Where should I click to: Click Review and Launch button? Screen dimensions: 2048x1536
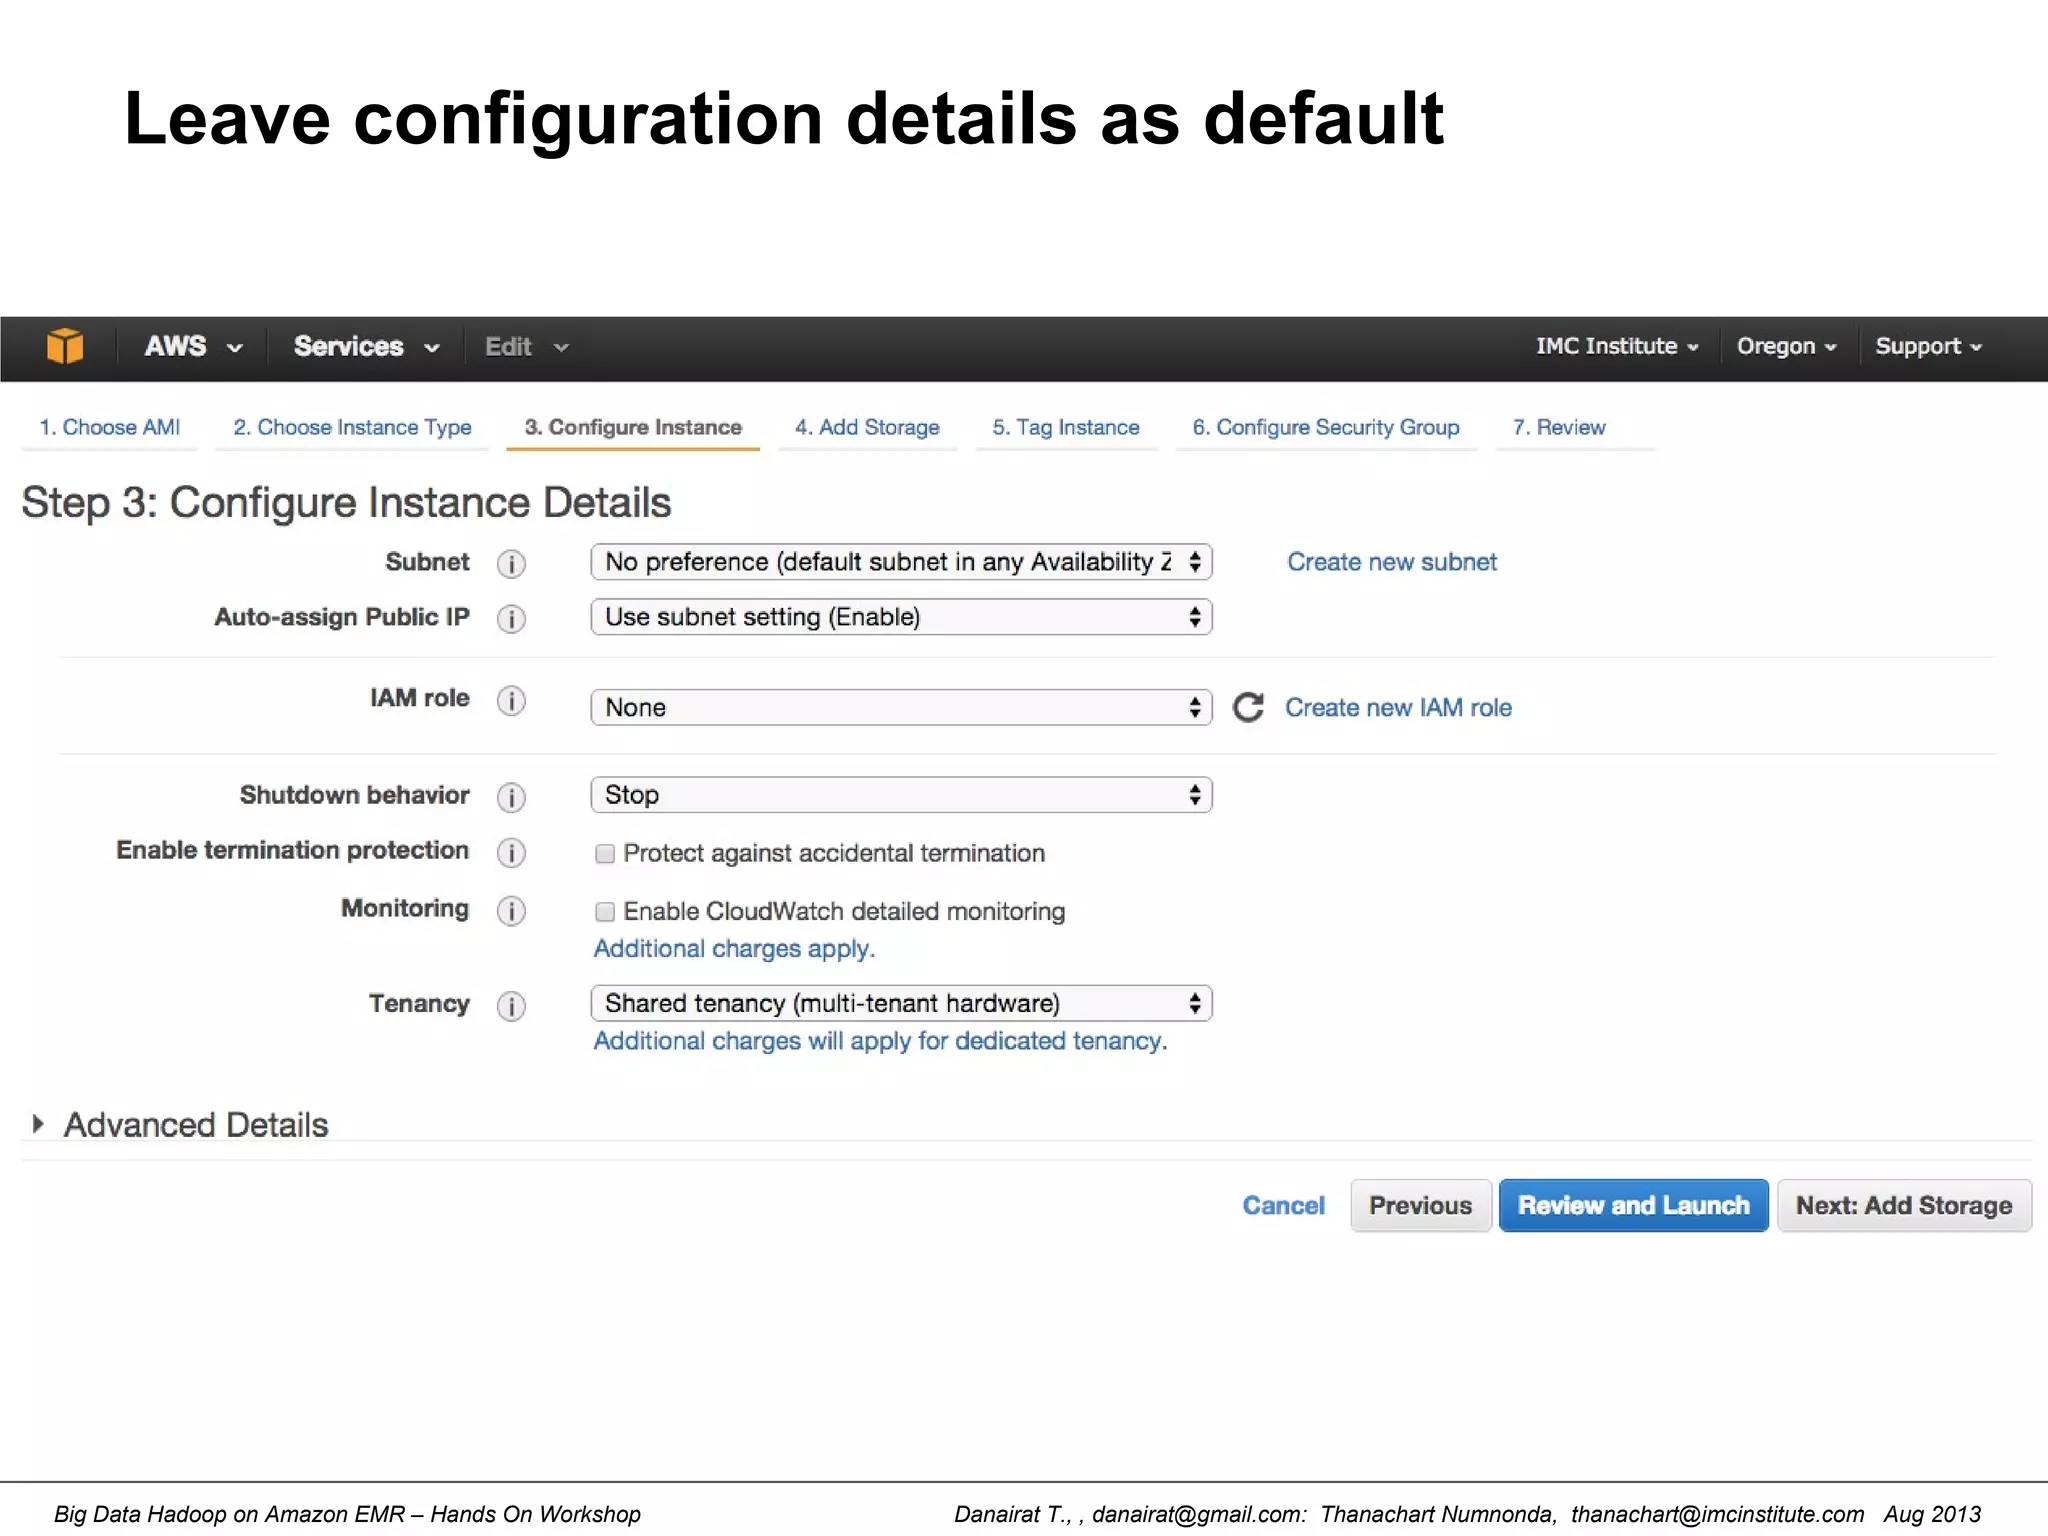(x=1633, y=1205)
